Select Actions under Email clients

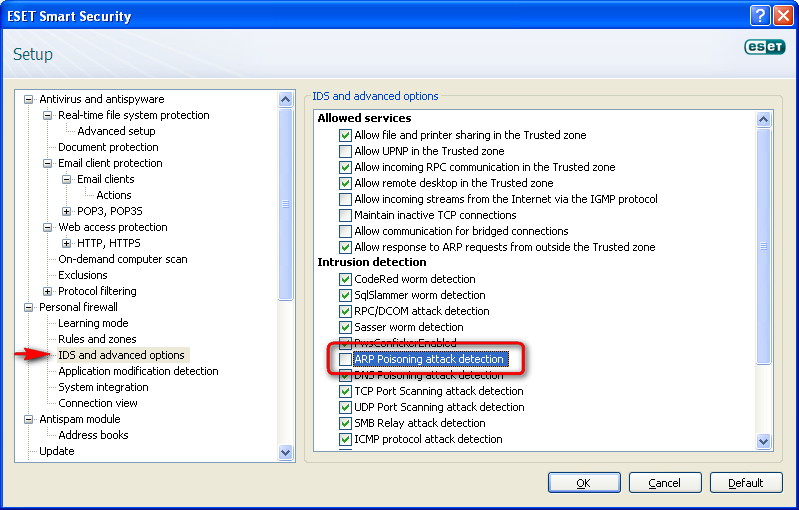click(114, 195)
